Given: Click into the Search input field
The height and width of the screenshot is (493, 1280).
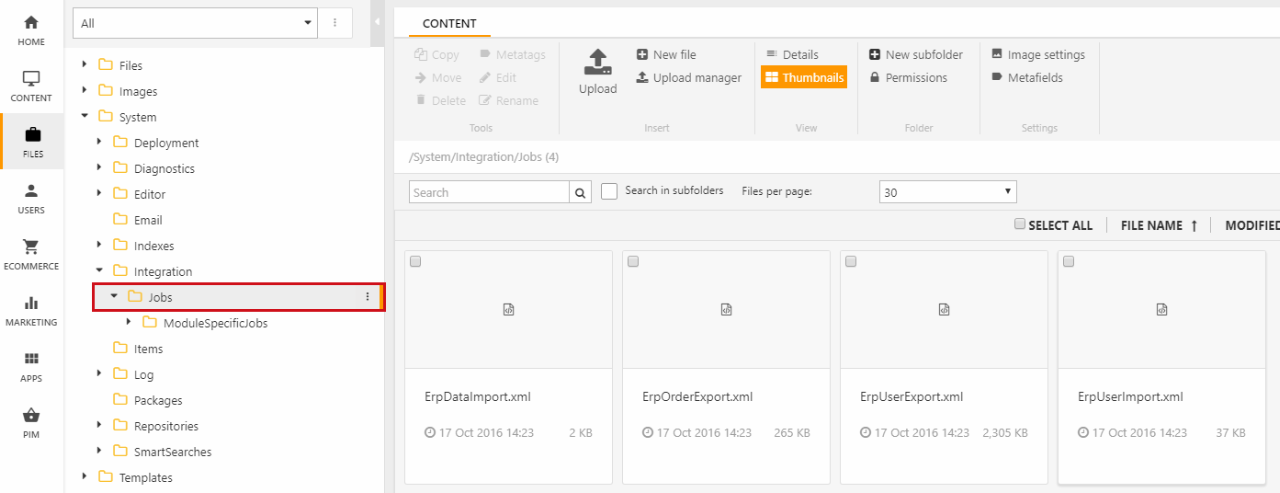Looking at the screenshot, I should pyautogui.click(x=489, y=192).
